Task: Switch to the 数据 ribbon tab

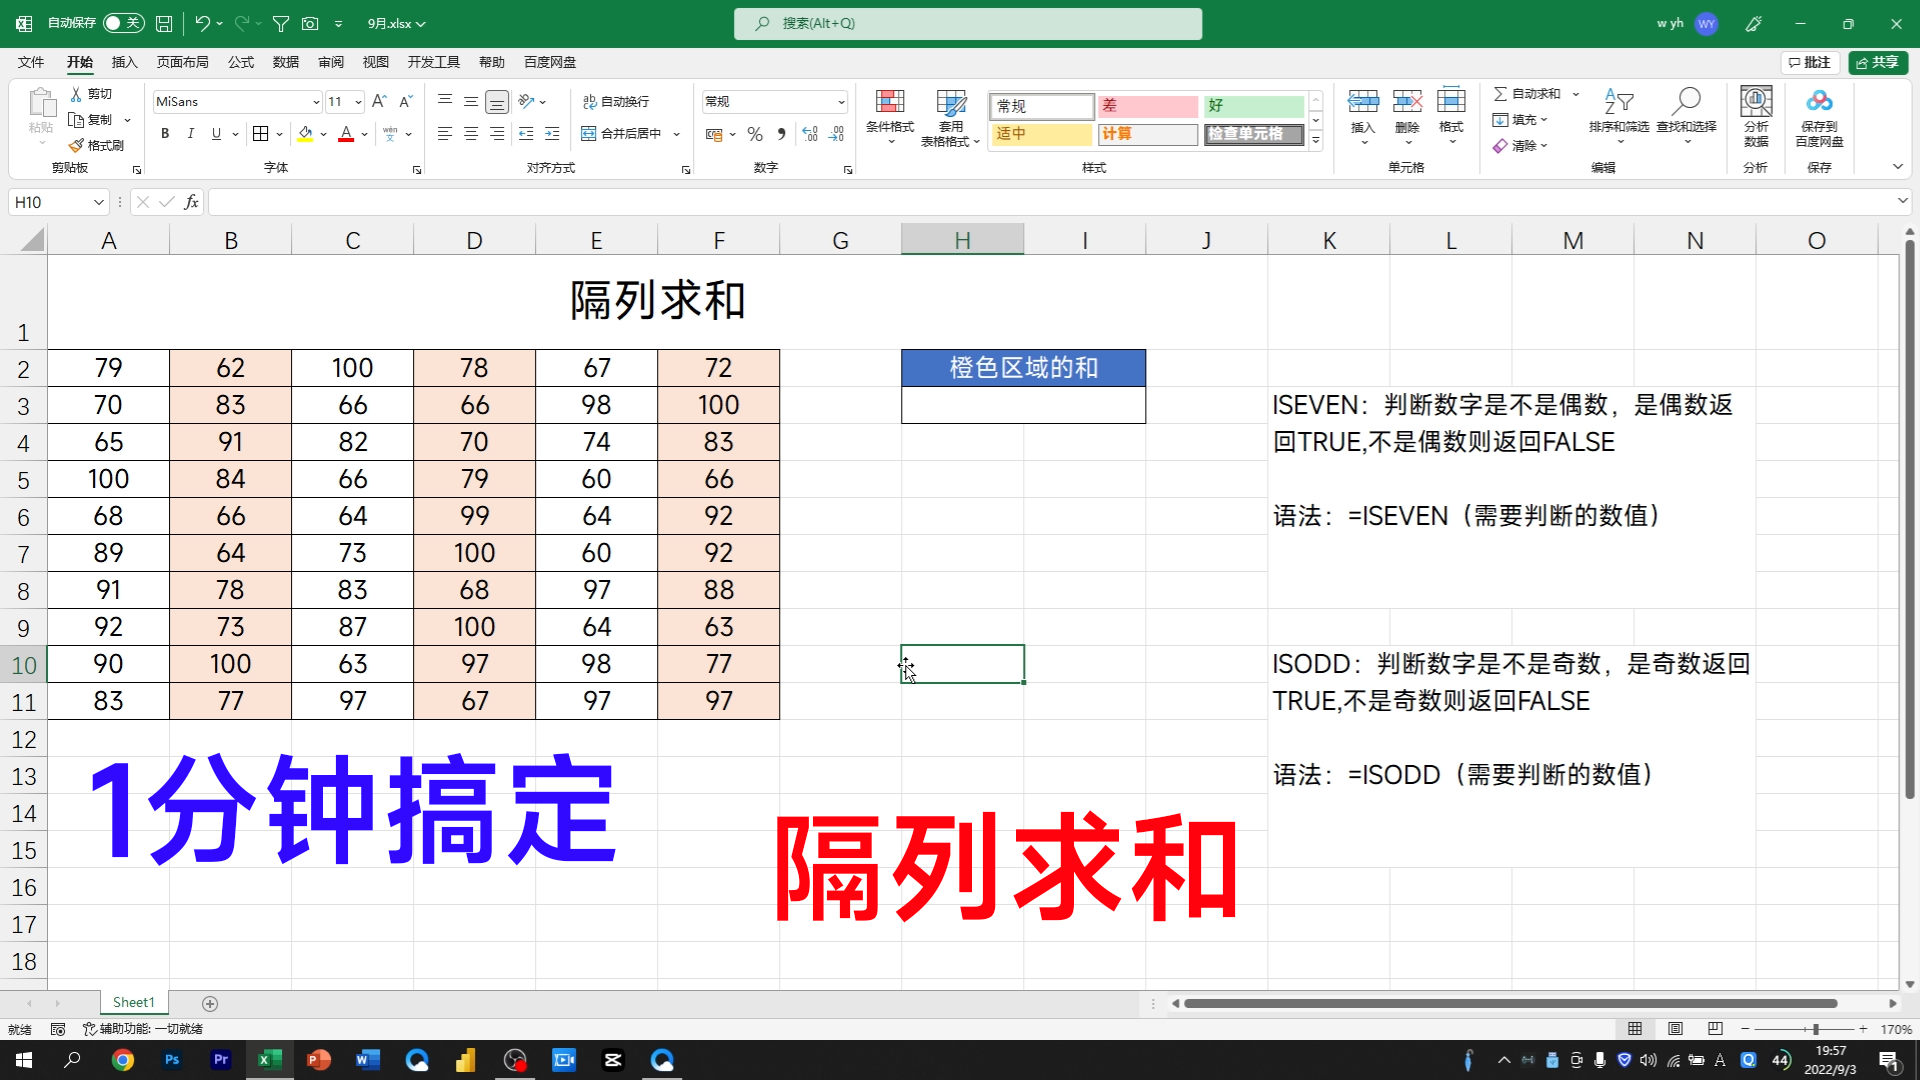Action: 286,62
